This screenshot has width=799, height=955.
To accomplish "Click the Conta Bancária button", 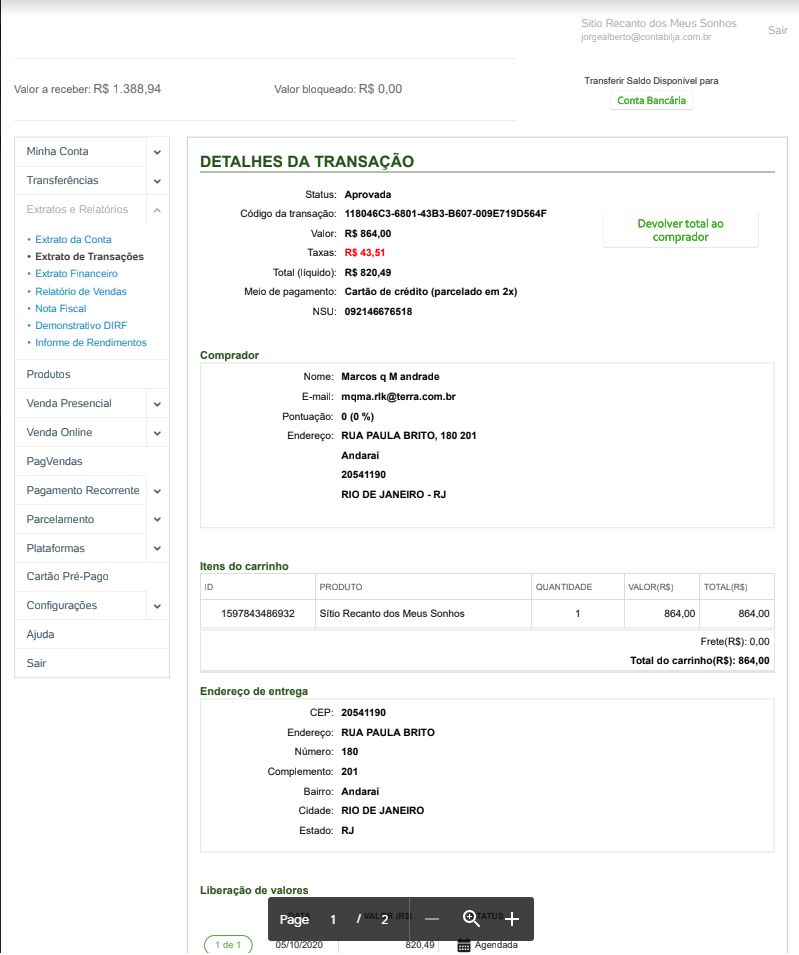I will 651,100.
